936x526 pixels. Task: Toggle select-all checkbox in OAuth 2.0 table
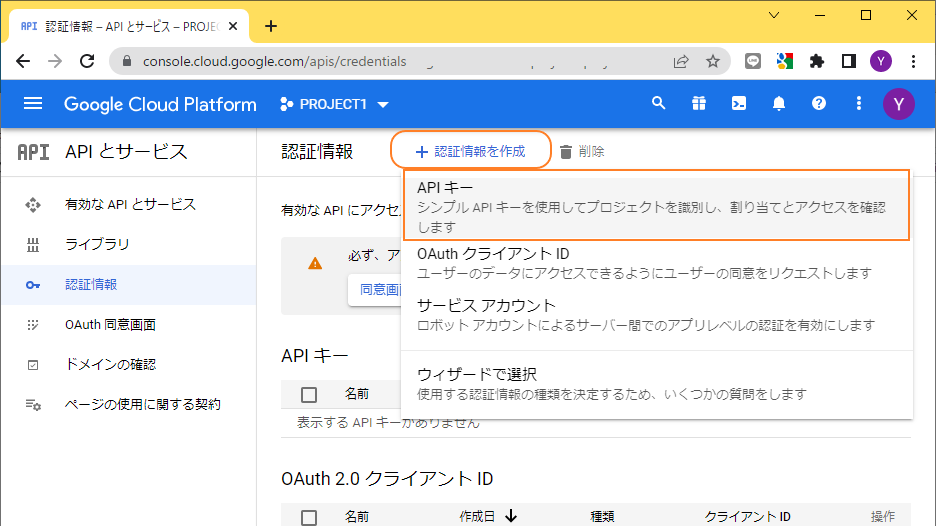tap(309, 517)
